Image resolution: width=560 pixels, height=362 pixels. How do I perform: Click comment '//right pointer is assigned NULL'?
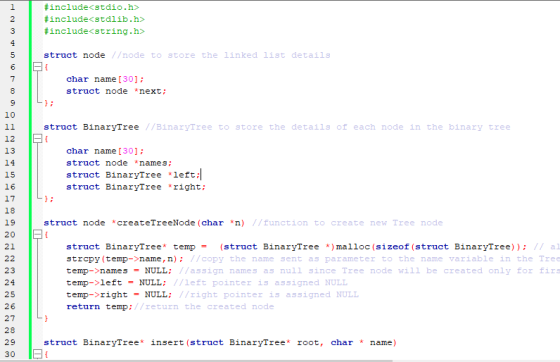point(269,294)
